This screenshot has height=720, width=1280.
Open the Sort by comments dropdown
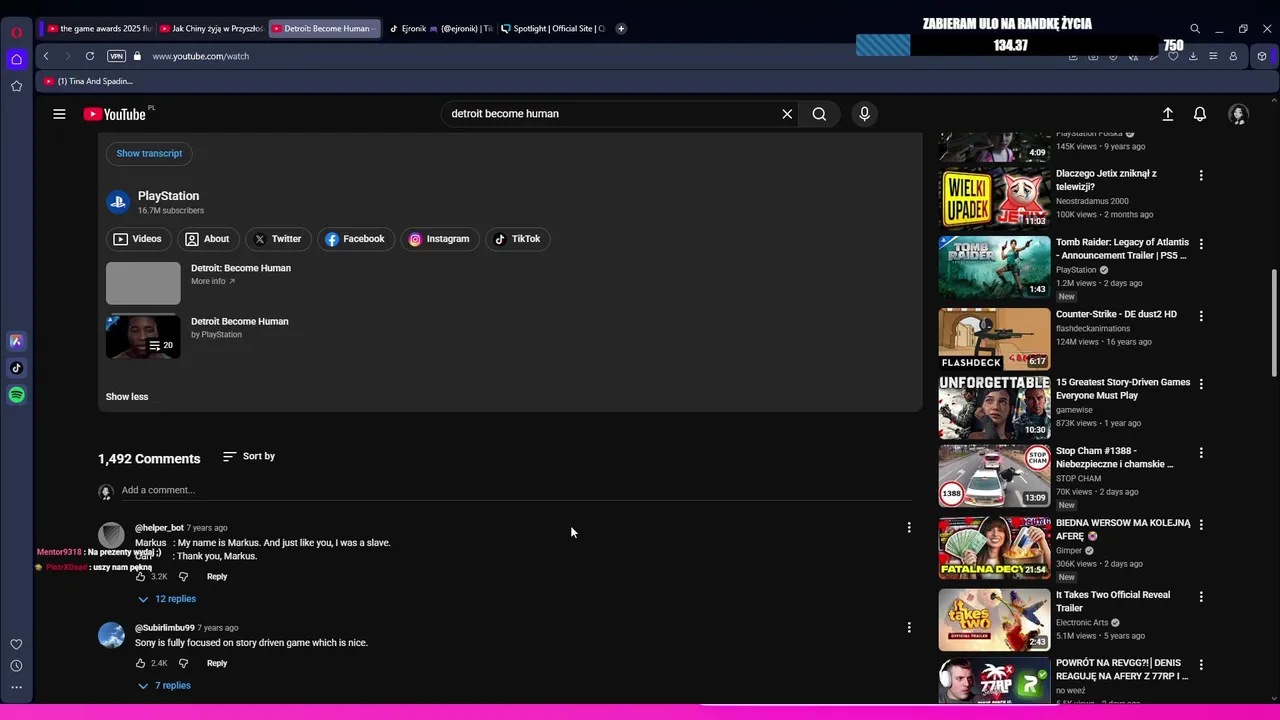point(249,456)
